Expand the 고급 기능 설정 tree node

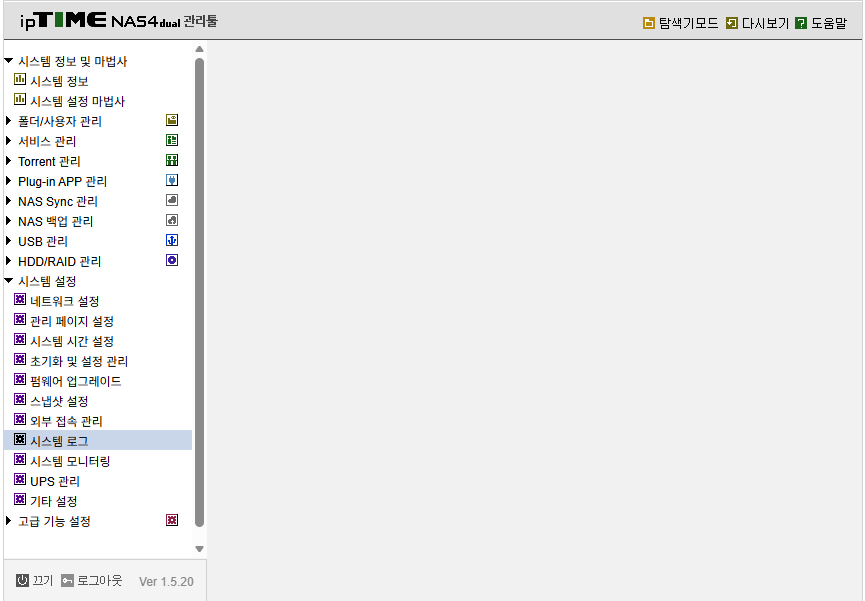pos(8,520)
